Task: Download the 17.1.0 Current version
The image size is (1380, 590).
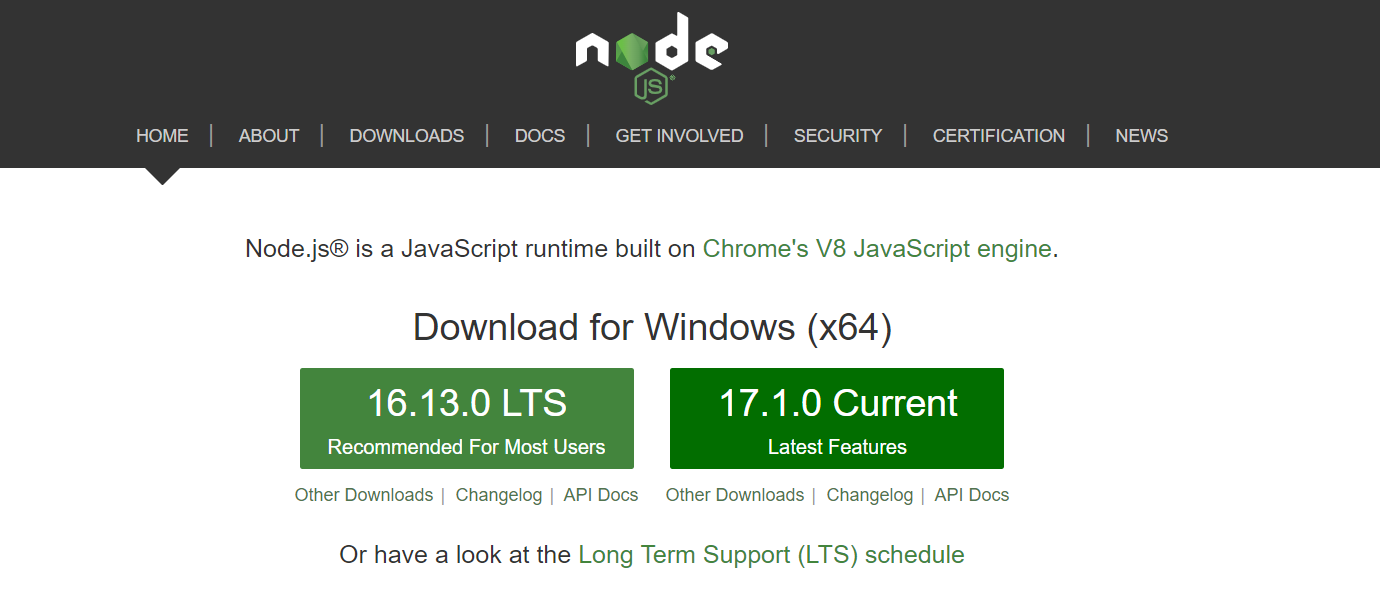Action: tap(837, 418)
